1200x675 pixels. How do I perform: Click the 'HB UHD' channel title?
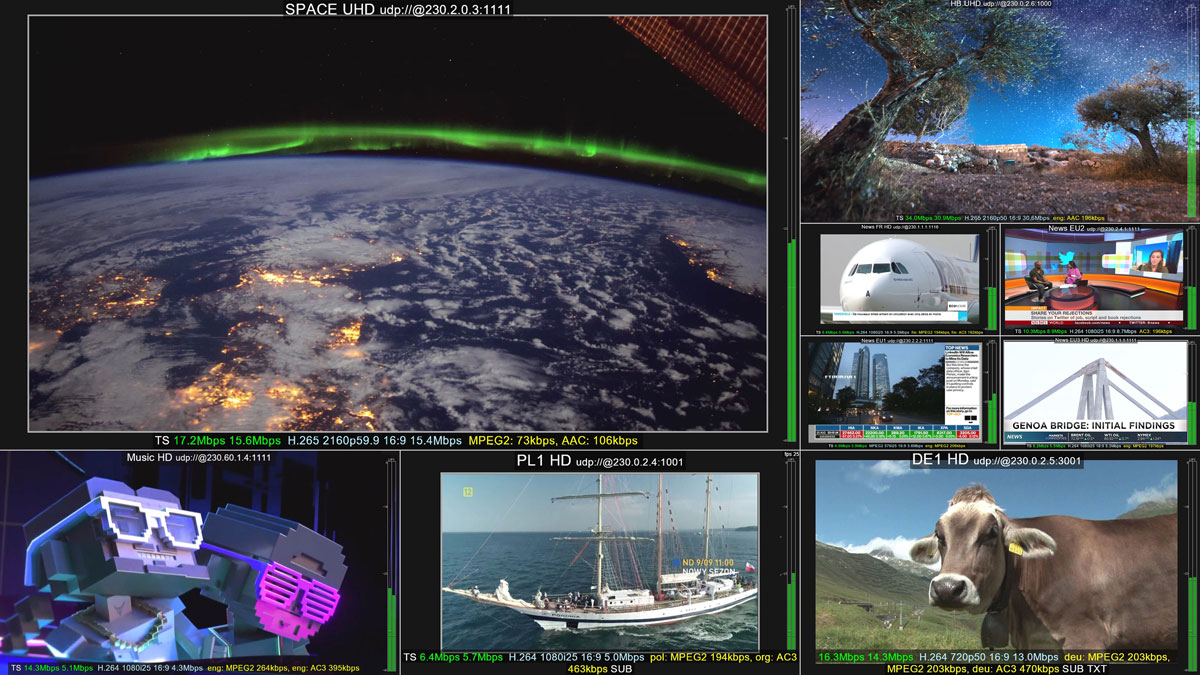click(x=964, y=4)
